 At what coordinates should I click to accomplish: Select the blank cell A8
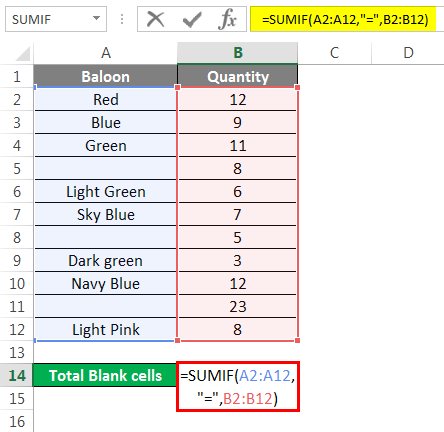point(105,237)
